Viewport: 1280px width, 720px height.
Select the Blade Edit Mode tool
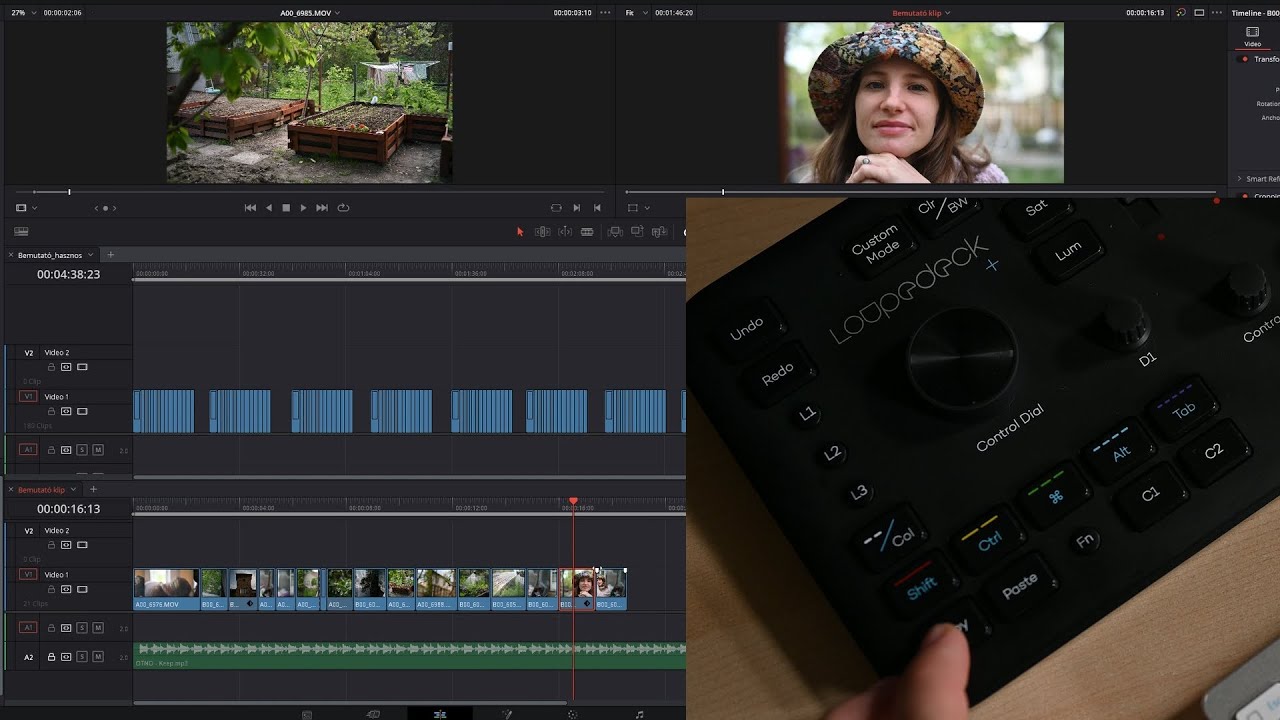pyautogui.click(x=587, y=232)
